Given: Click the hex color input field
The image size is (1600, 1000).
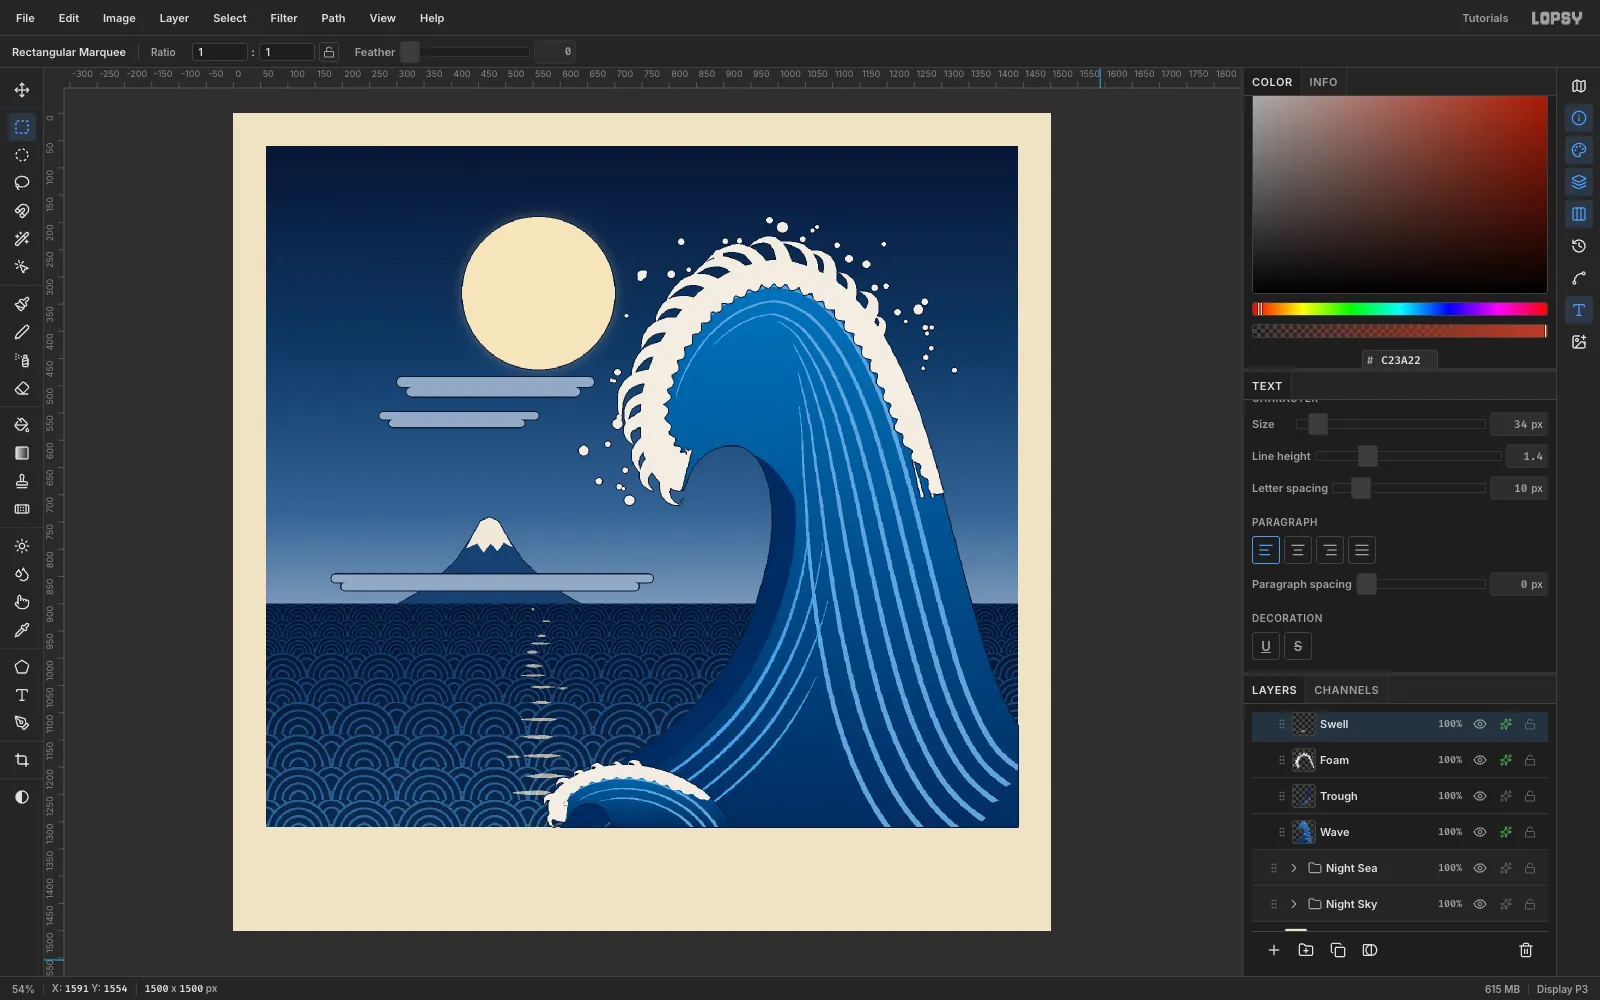Looking at the screenshot, I should (1400, 360).
